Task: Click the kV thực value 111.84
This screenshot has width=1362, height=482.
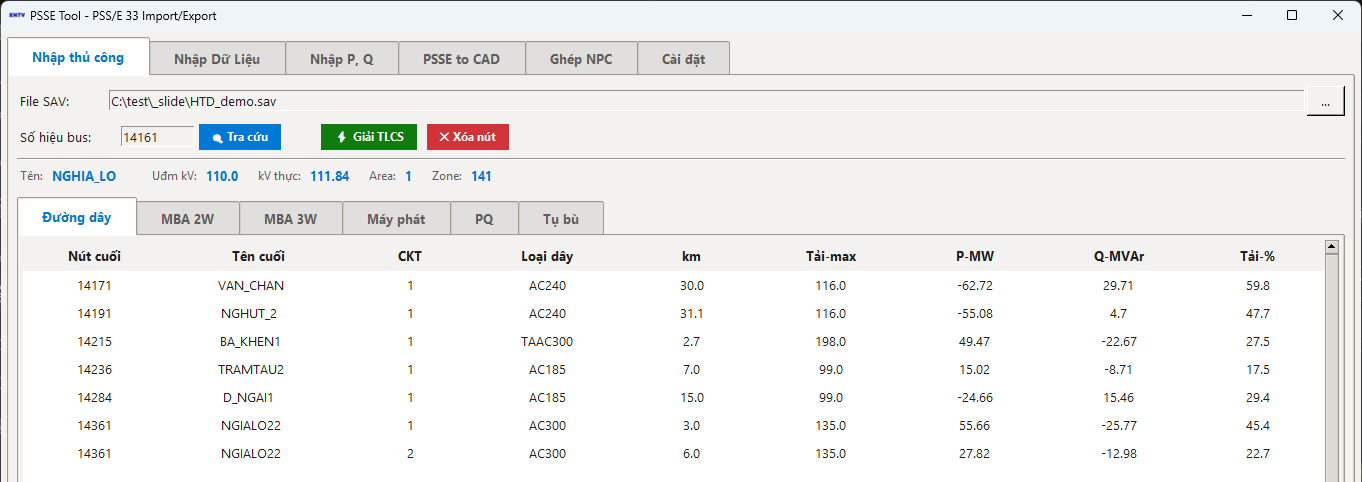Action: click(330, 176)
